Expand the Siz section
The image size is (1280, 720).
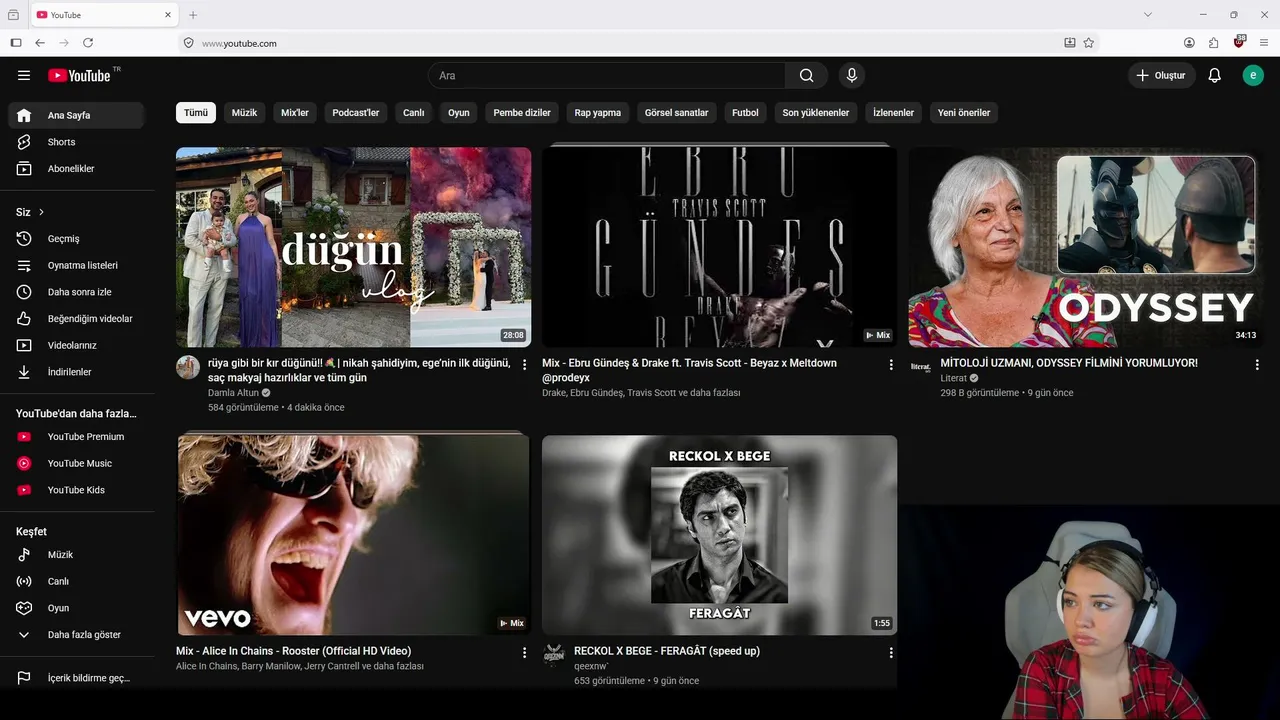pos(30,212)
